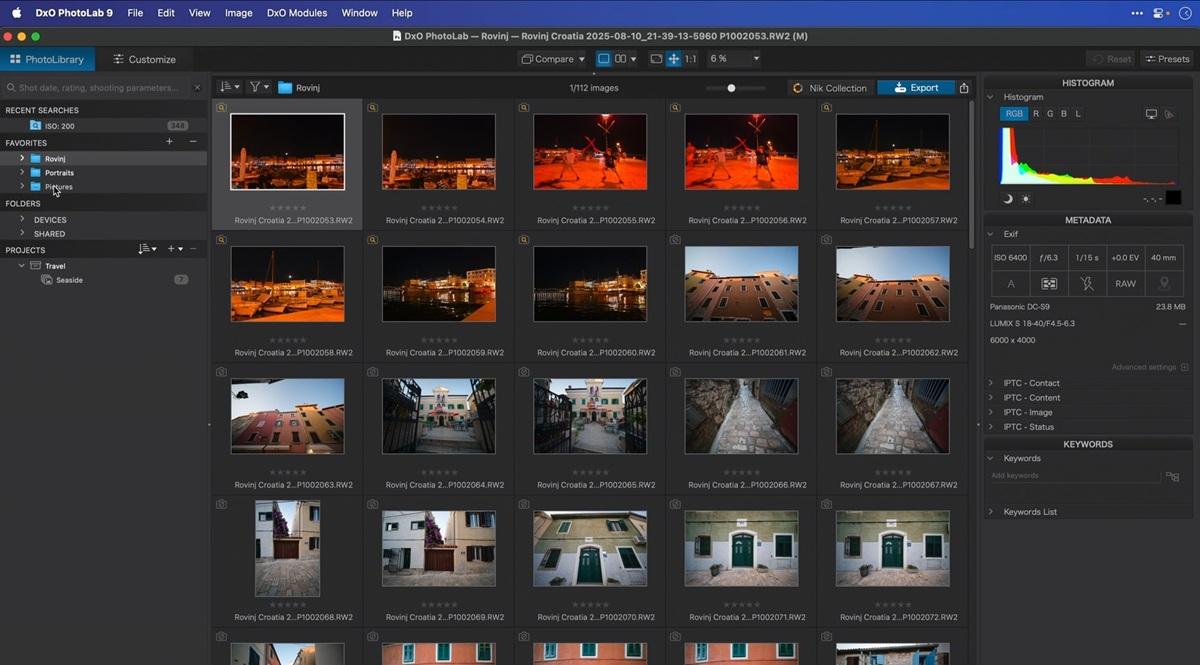Open the DxO Modules menu

(x=297, y=13)
